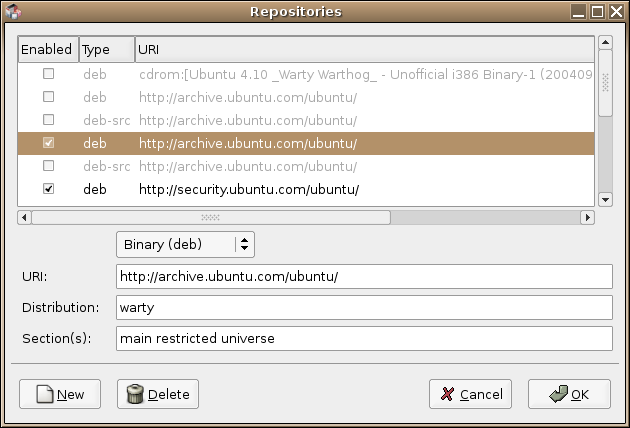
Task: Minimize the Repositories window
Action: [579, 11]
